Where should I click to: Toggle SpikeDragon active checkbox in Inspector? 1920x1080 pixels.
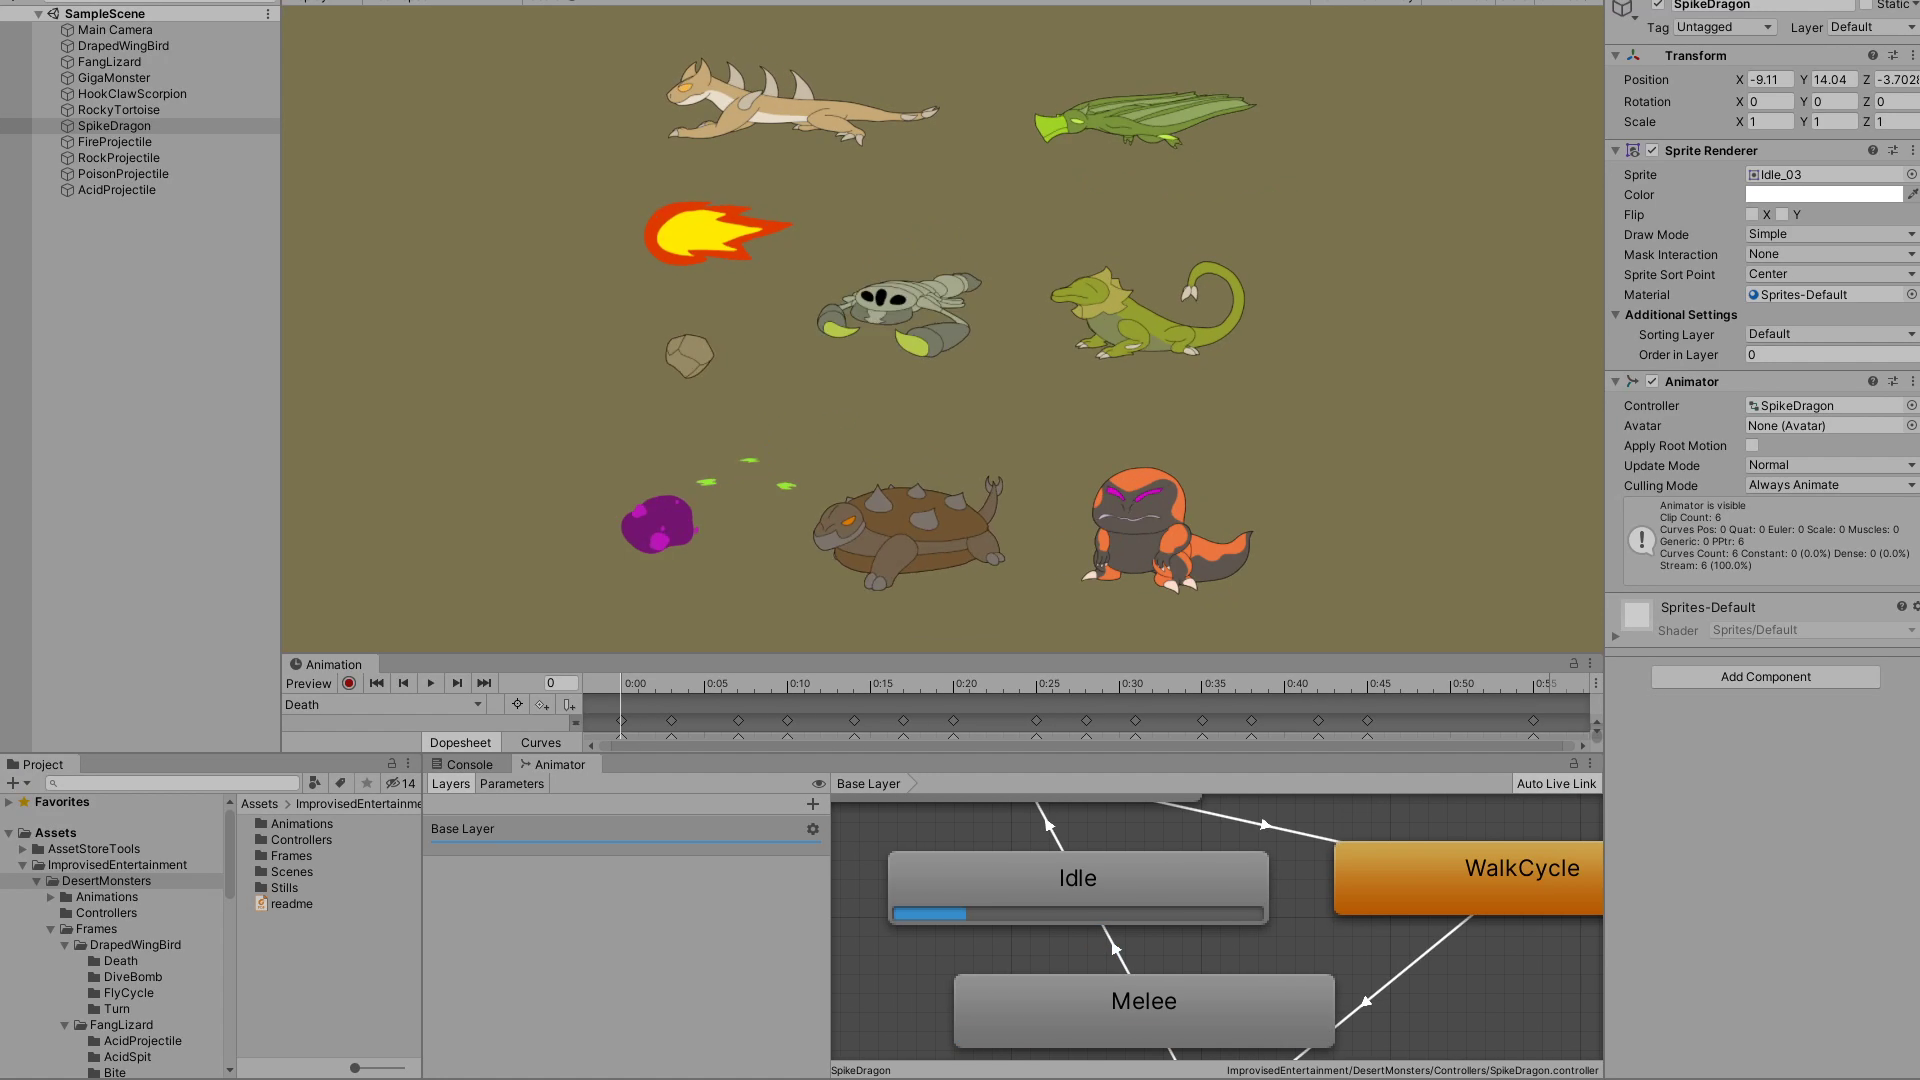point(1658,5)
